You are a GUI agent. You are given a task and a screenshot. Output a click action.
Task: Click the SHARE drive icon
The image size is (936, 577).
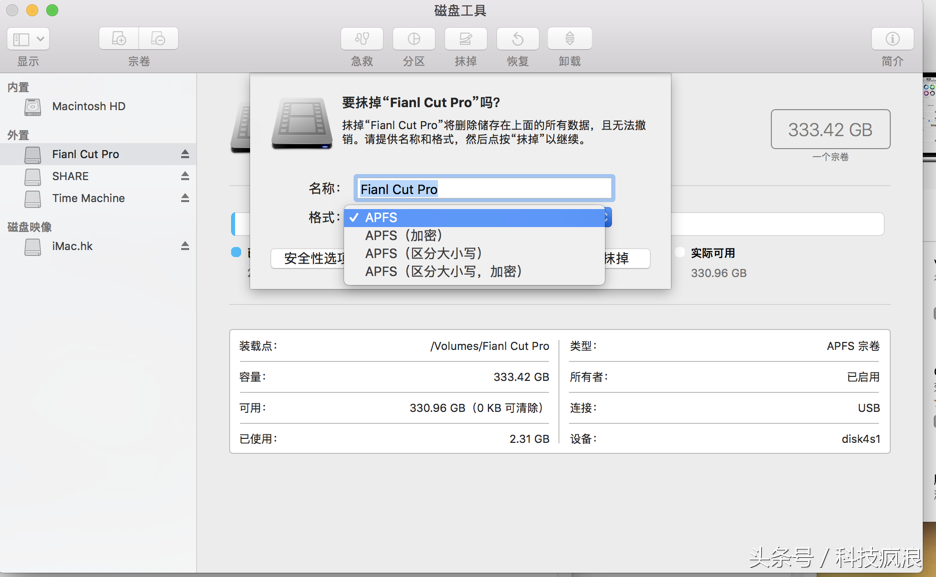coord(33,177)
